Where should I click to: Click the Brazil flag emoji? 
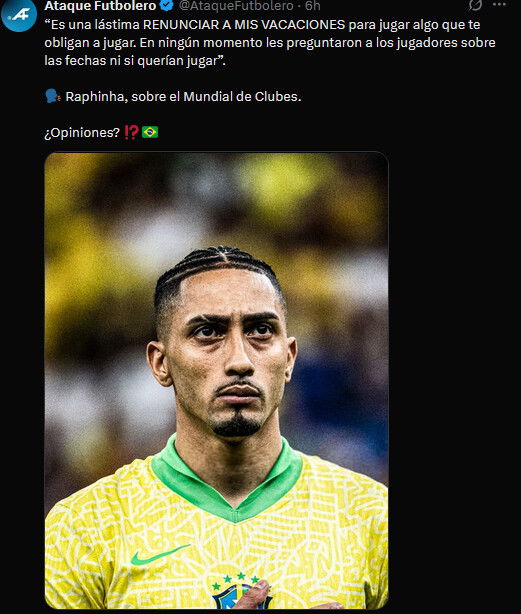[150, 132]
